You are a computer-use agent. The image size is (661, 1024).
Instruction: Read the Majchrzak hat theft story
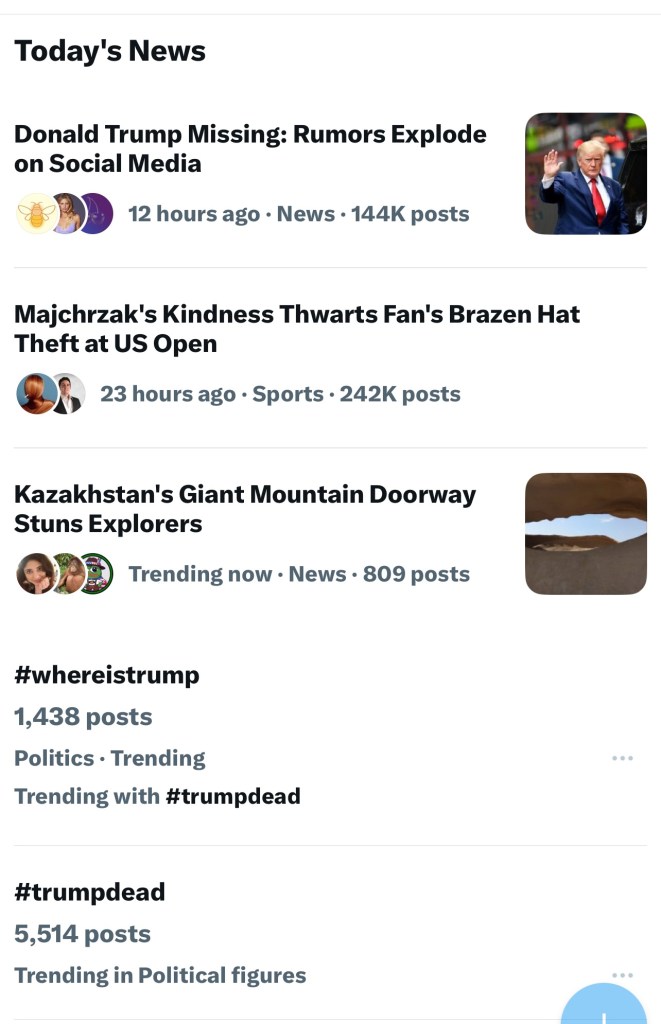(x=296, y=329)
